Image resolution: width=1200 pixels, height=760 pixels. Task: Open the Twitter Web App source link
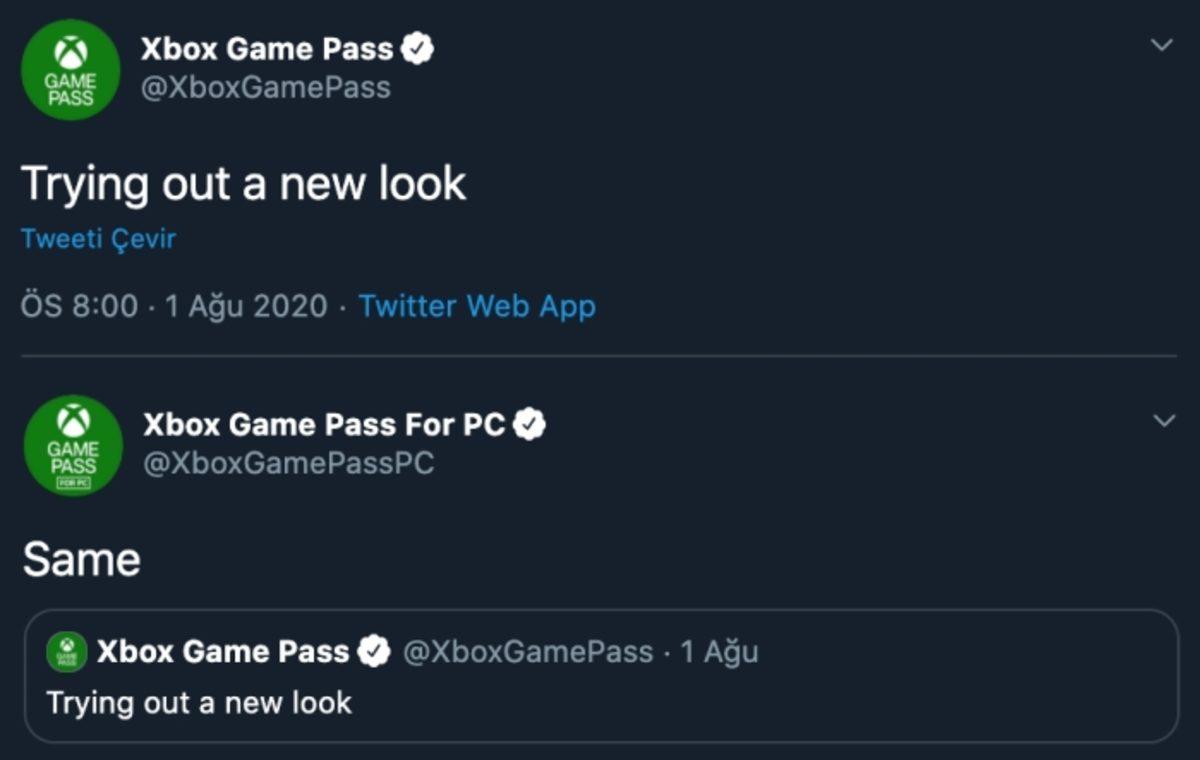477,306
